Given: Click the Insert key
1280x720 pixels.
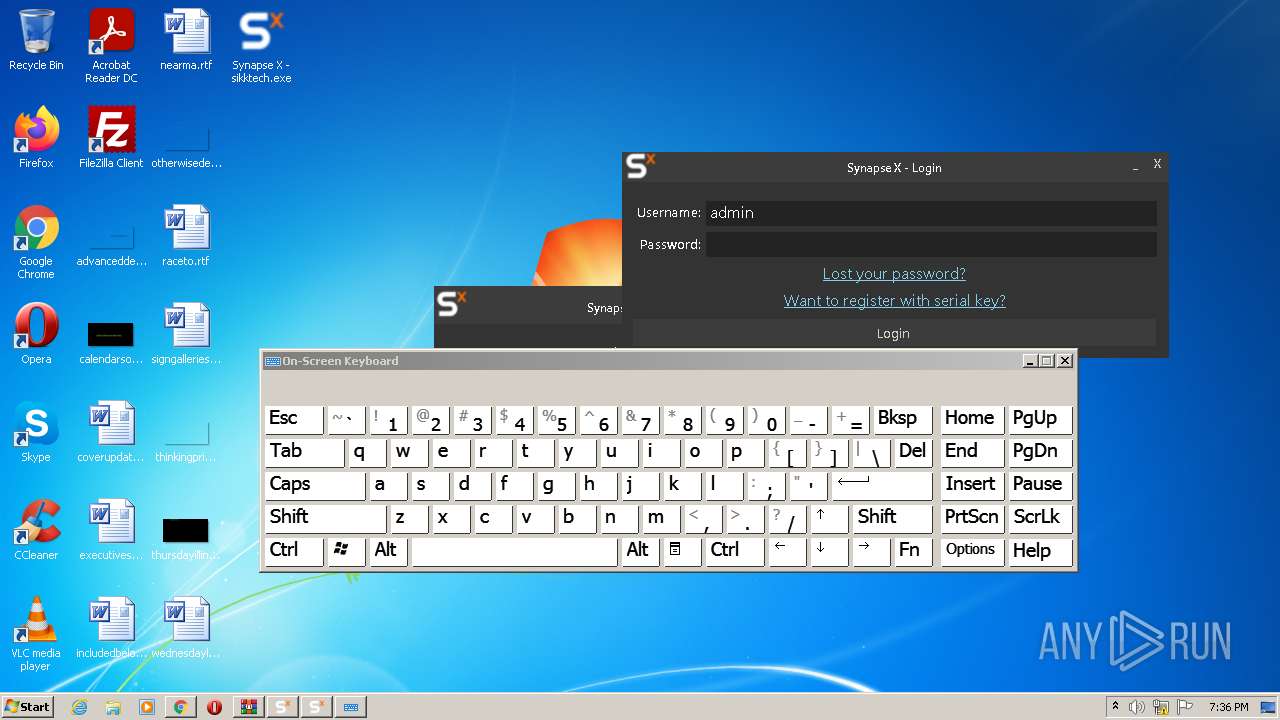Looking at the screenshot, I should (x=972, y=485).
